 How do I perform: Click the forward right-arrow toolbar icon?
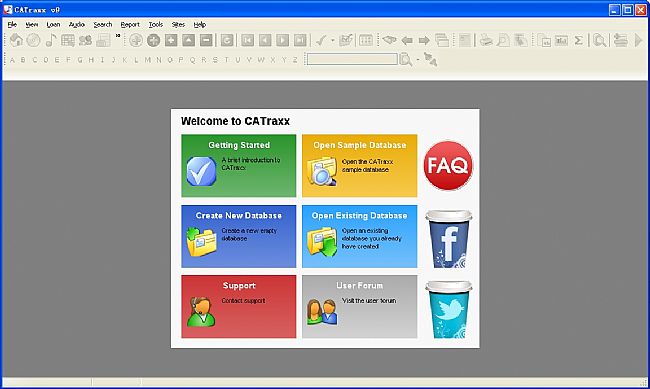click(x=424, y=40)
